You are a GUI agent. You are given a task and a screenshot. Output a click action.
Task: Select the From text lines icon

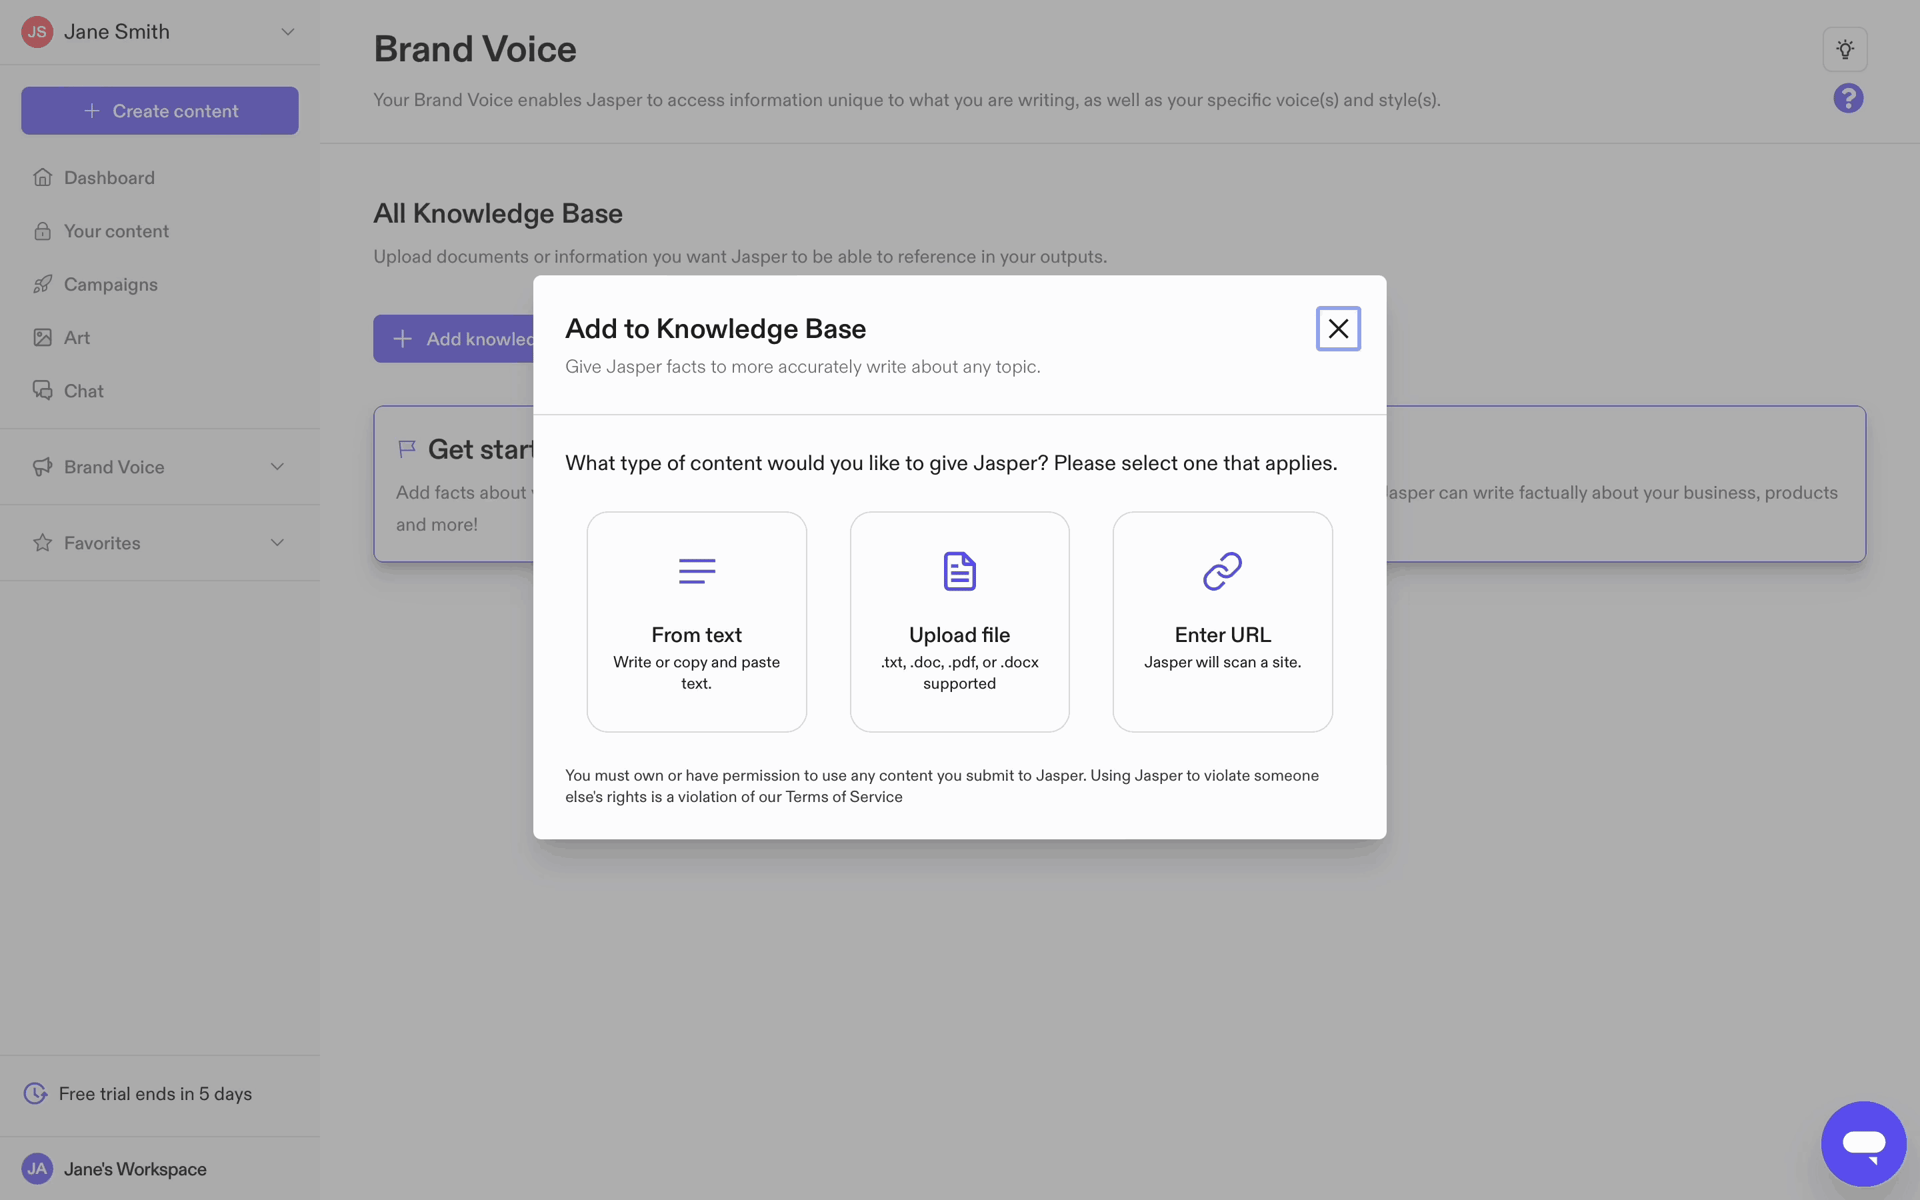697,571
